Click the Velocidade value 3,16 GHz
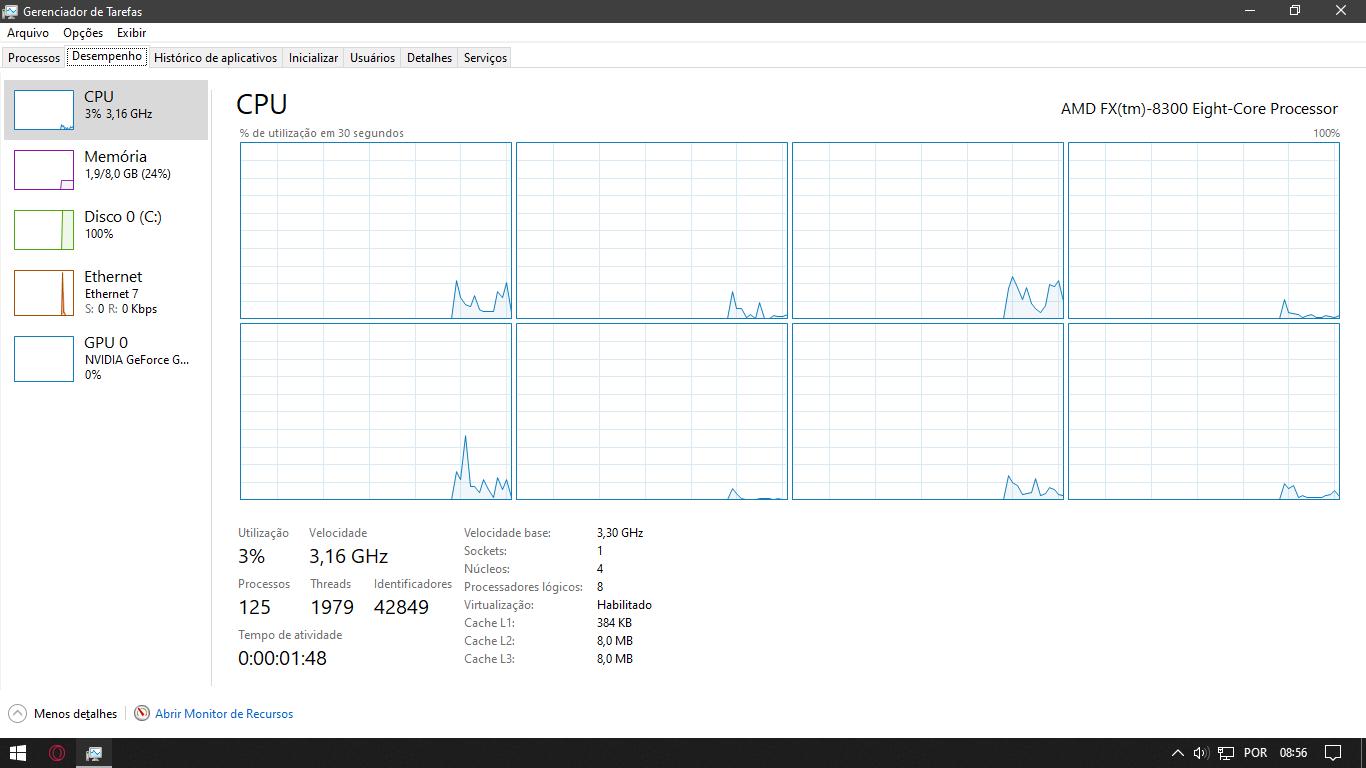The height and width of the screenshot is (768, 1366). (348, 556)
